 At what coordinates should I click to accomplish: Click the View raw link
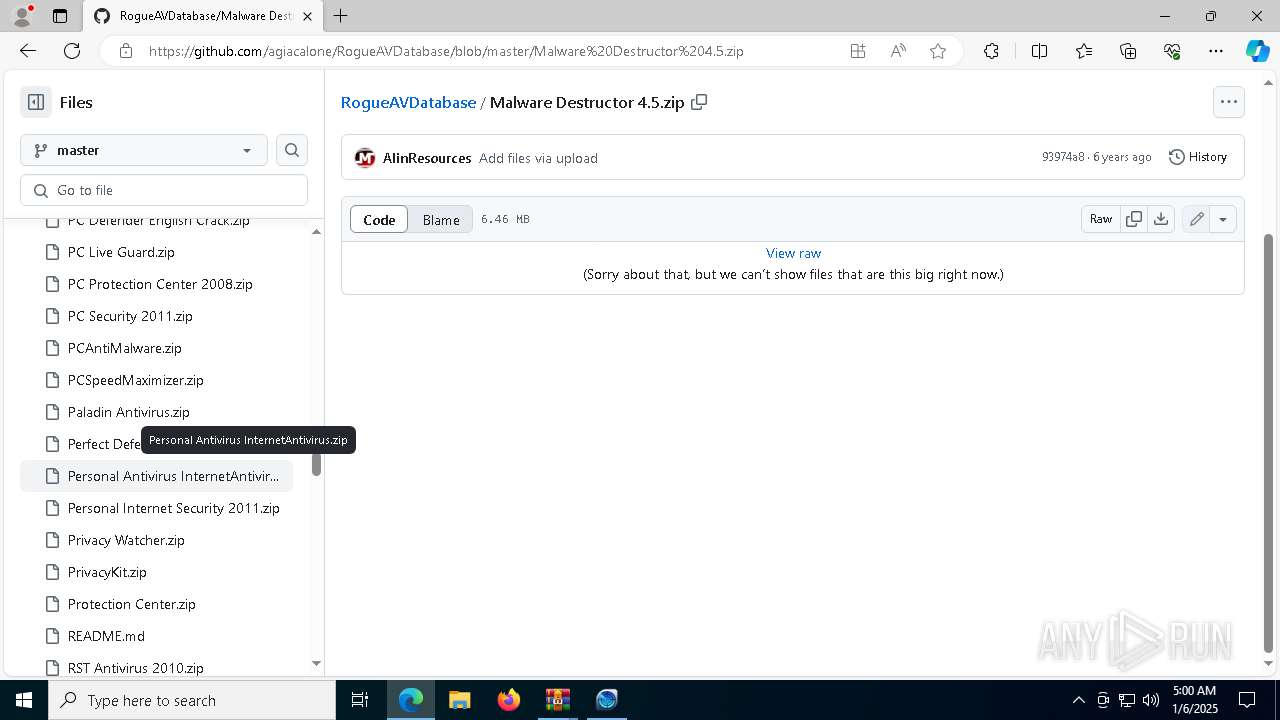point(793,253)
